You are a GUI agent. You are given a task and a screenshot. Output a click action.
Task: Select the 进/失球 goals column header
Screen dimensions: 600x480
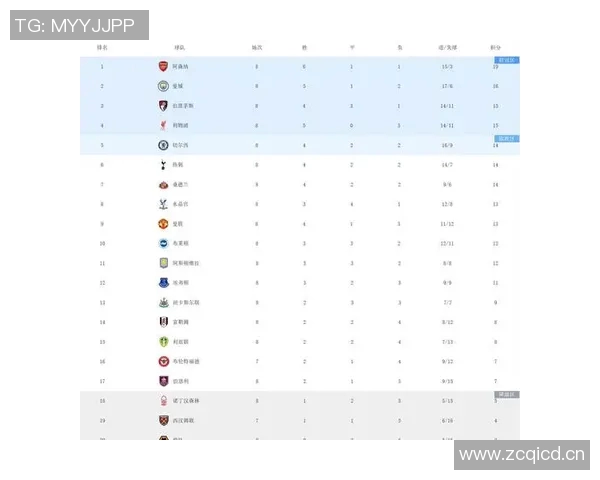pos(447,47)
